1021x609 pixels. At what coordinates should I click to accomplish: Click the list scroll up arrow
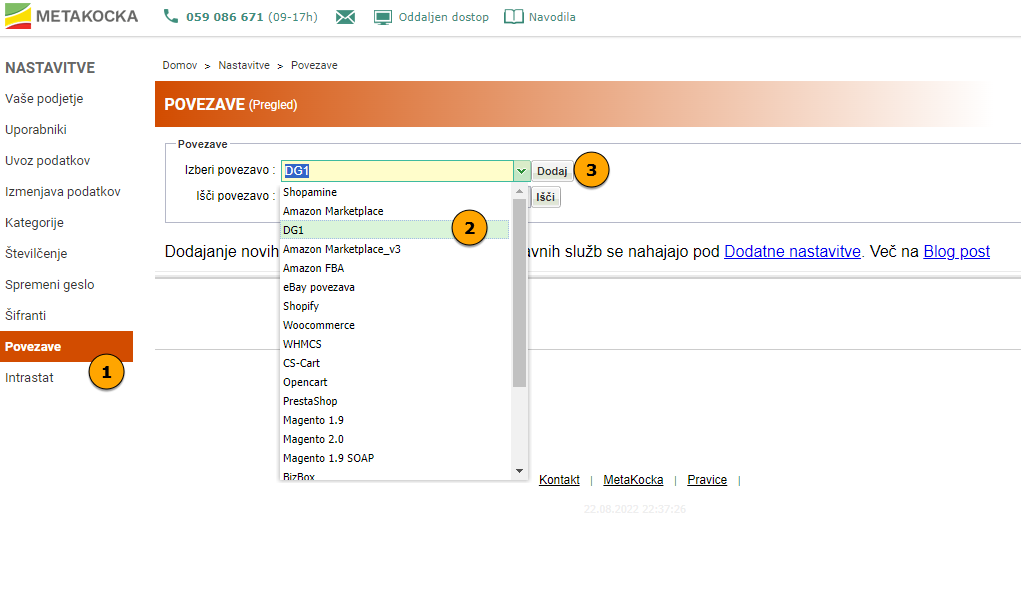[519, 191]
